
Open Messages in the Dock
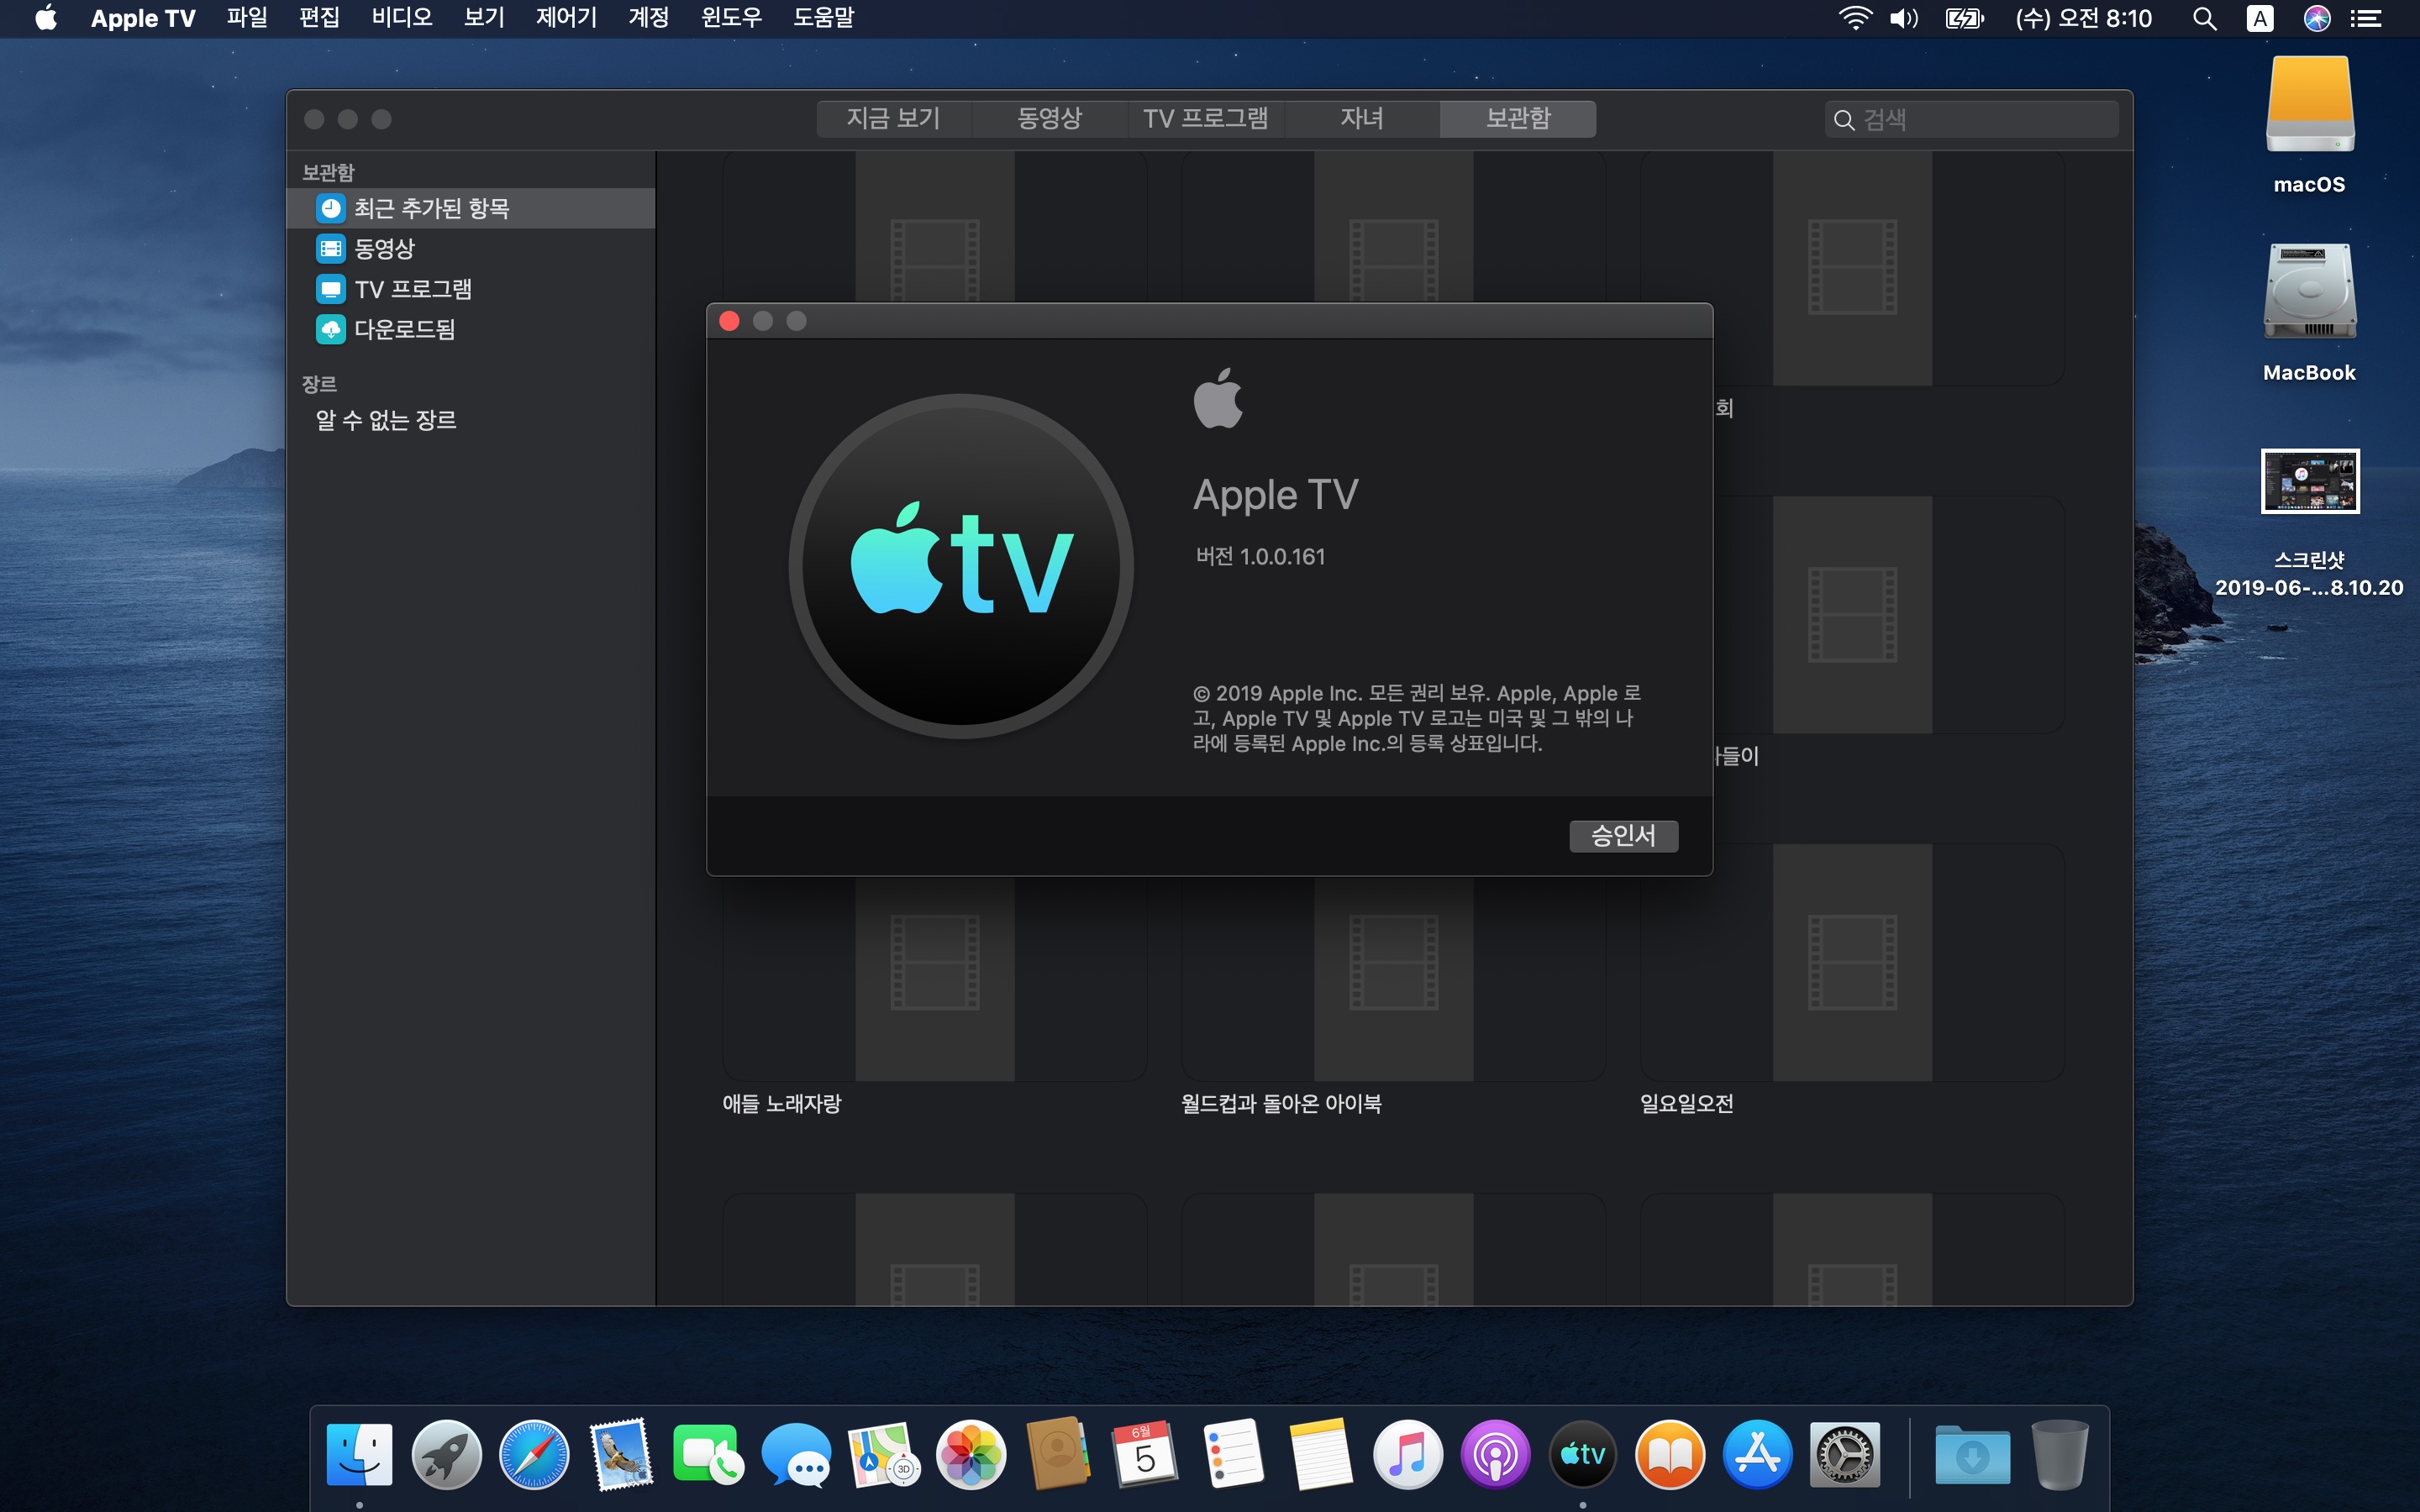coord(796,1454)
